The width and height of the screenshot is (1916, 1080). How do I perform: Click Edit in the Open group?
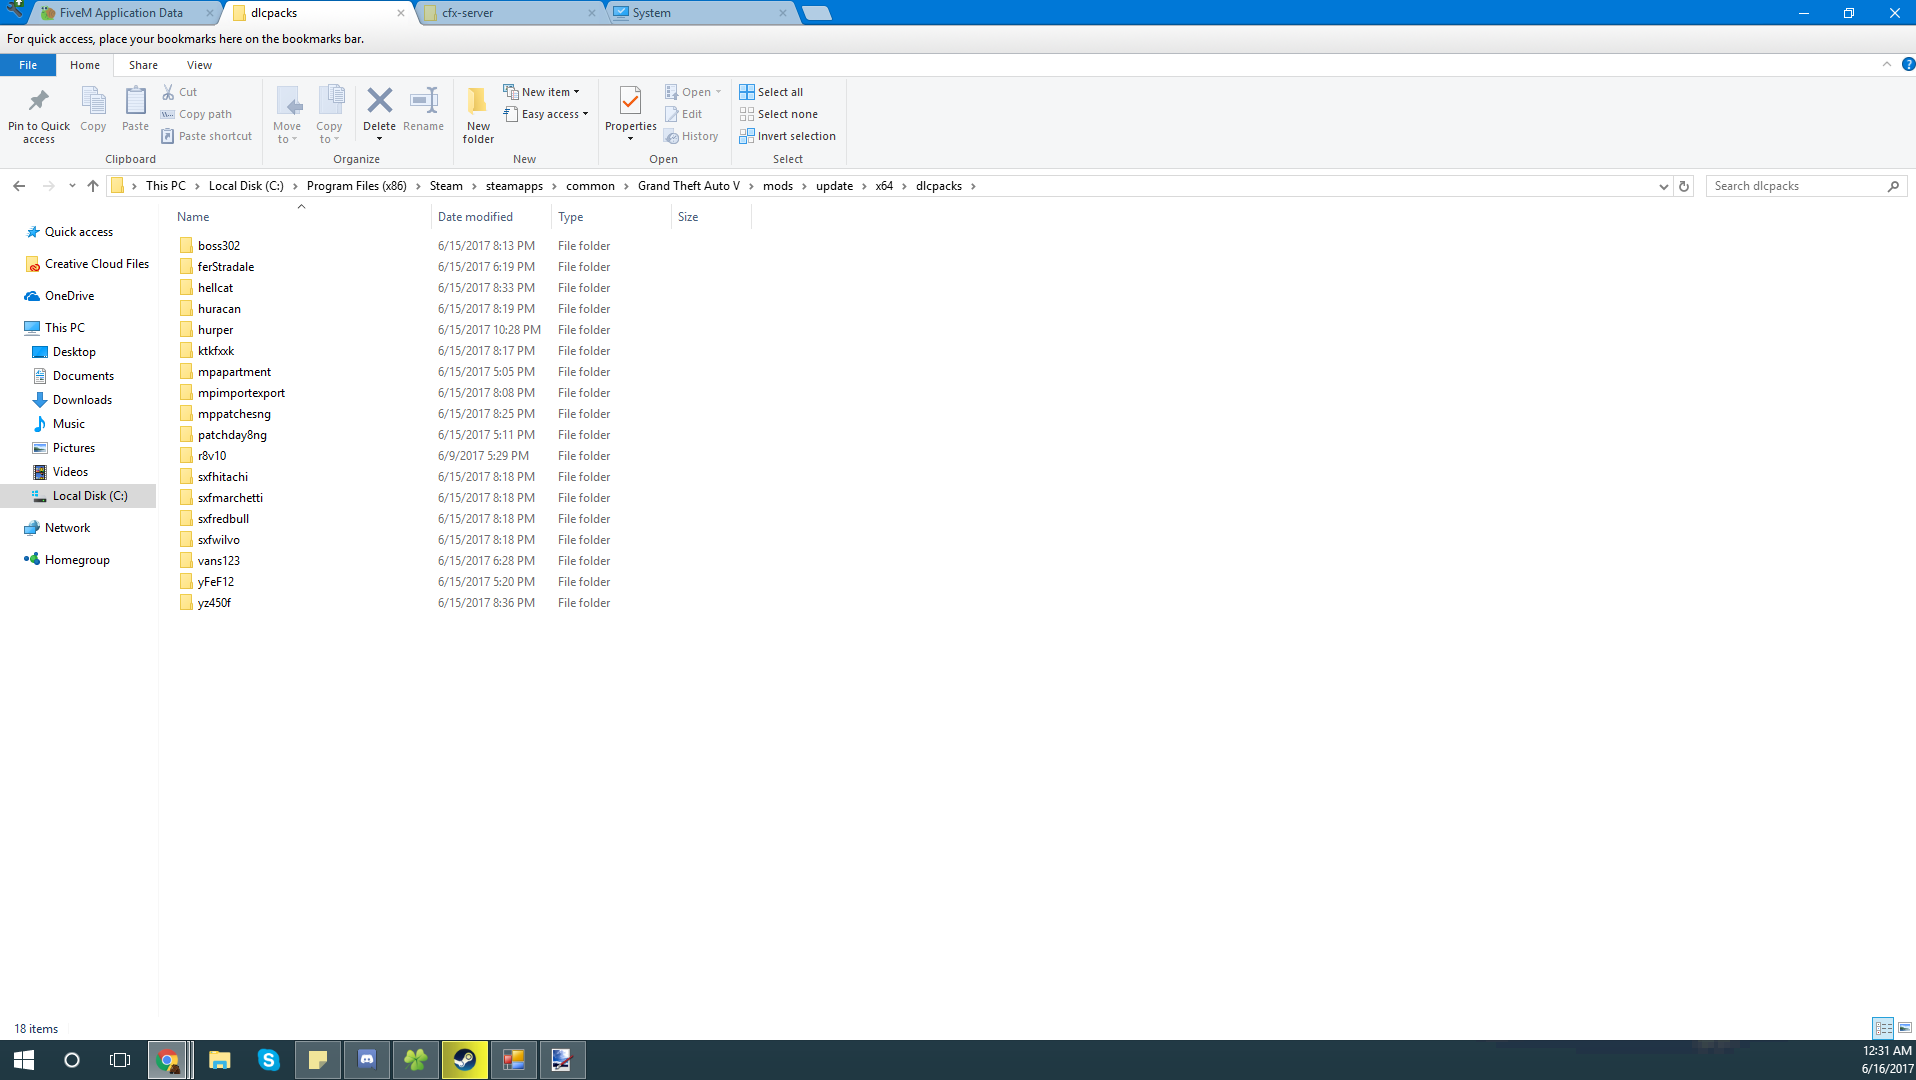pyautogui.click(x=684, y=114)
